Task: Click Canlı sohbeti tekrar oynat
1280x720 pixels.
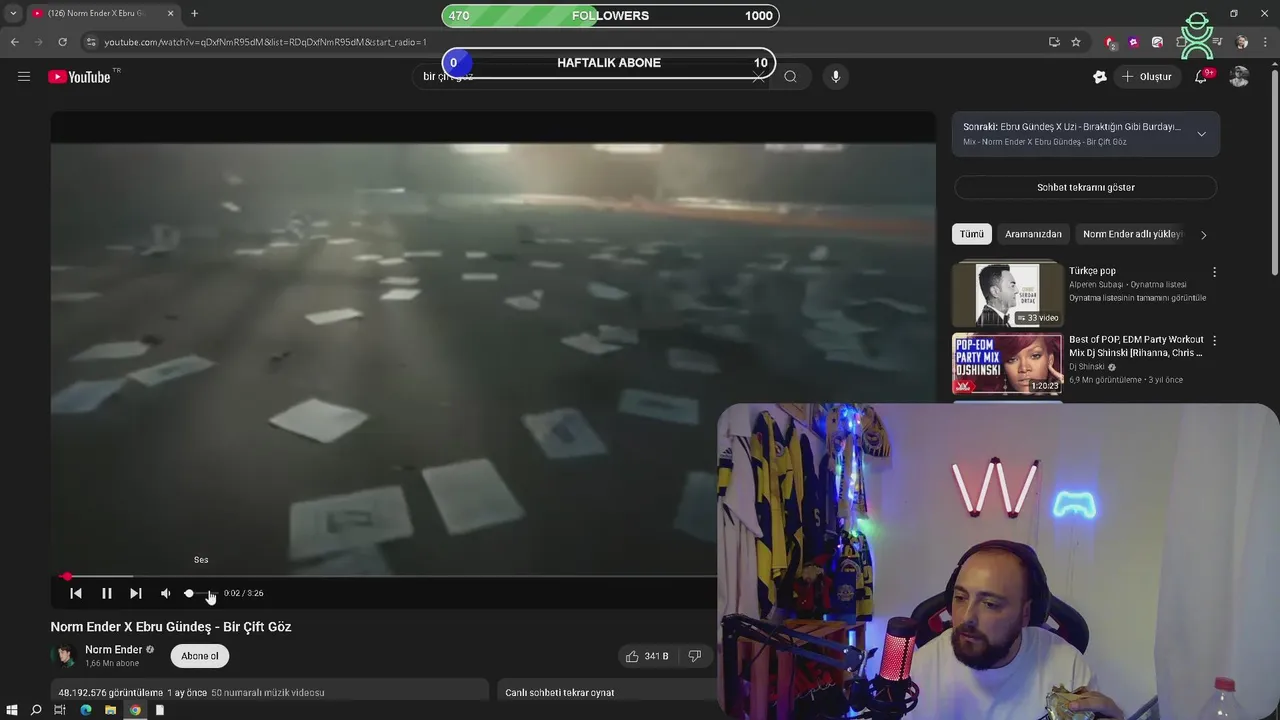Action: 560,692
